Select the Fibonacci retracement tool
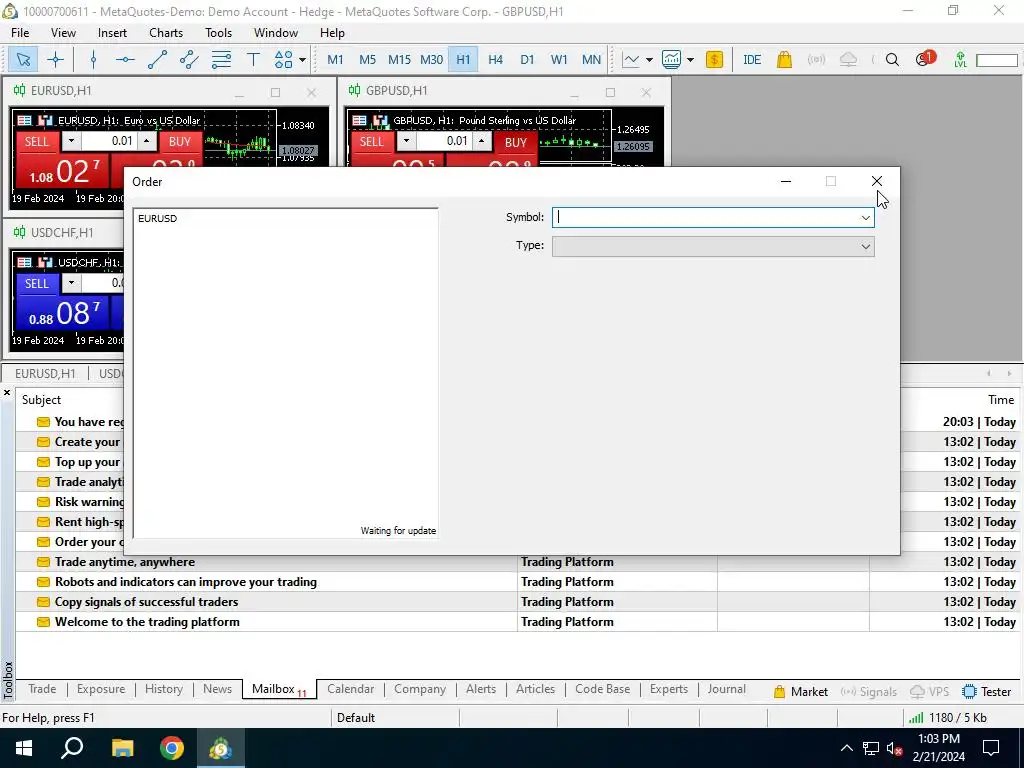1024x768 pixels. point(221,59)
